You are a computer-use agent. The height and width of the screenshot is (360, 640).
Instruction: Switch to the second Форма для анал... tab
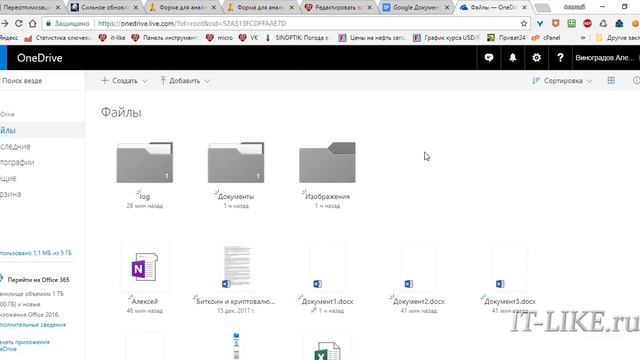coord(260,7)
